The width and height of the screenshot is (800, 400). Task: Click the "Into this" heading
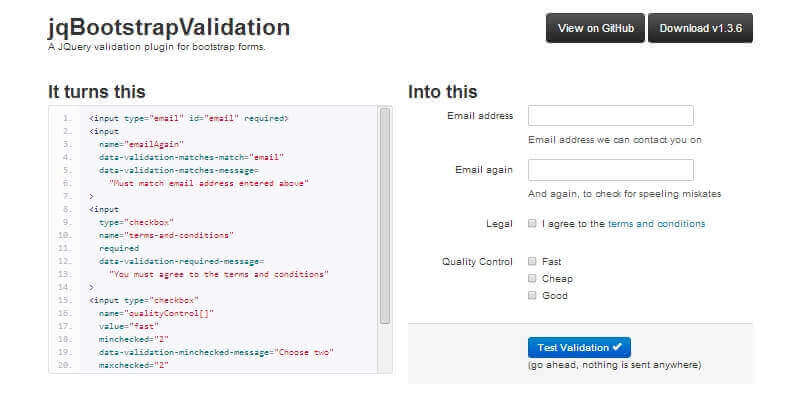point(443,92)
